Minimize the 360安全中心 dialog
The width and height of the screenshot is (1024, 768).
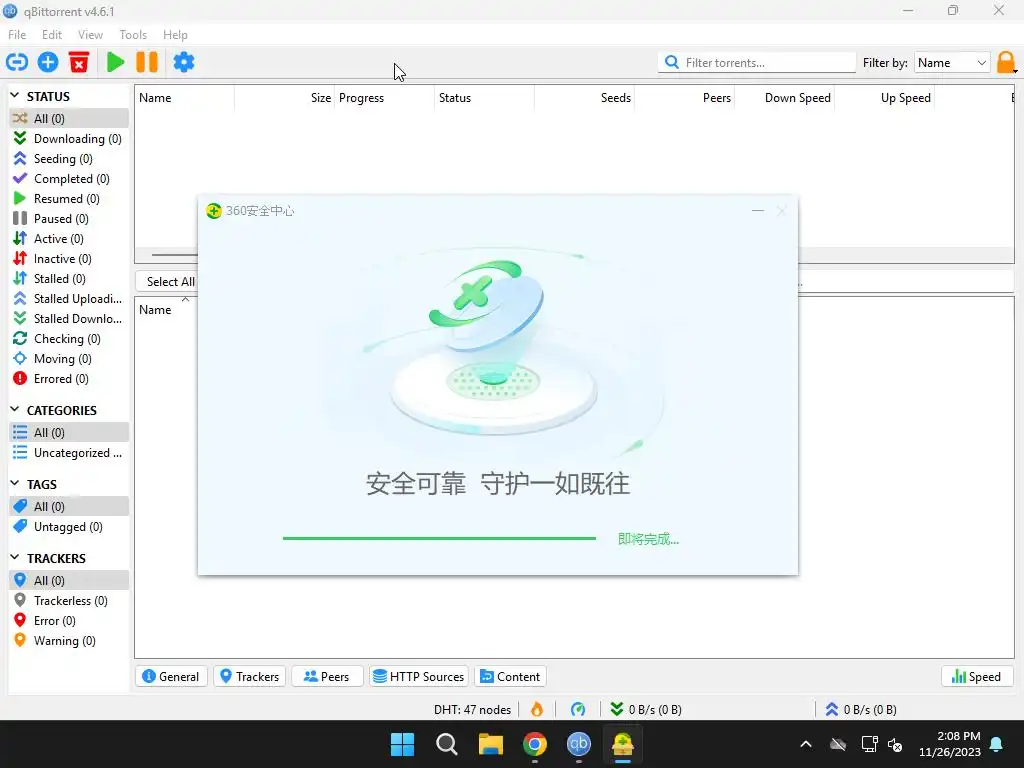758,210
